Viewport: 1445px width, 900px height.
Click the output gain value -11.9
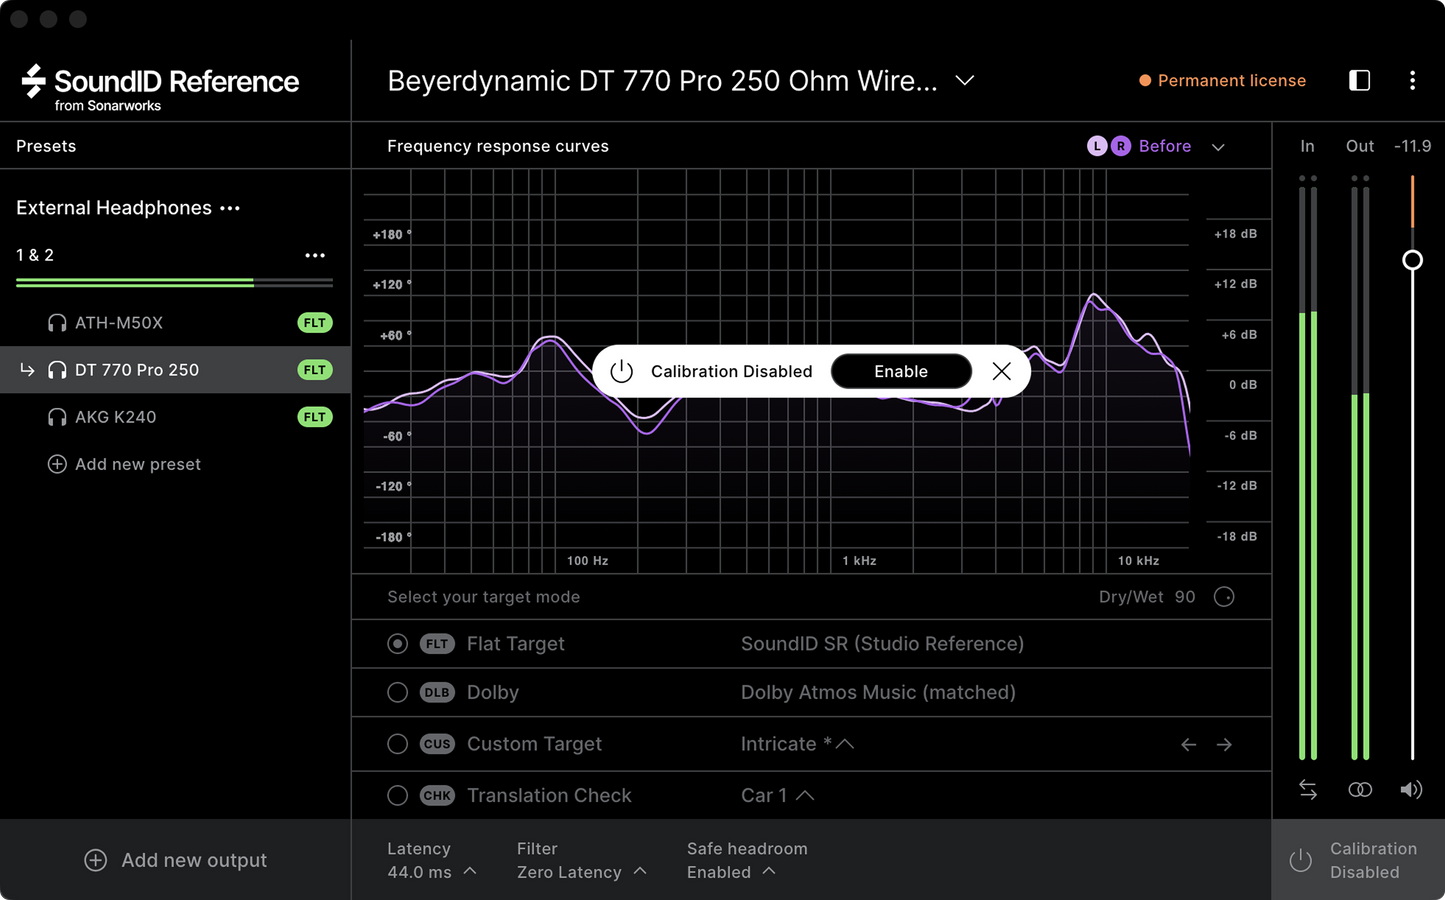point(1412,146)
